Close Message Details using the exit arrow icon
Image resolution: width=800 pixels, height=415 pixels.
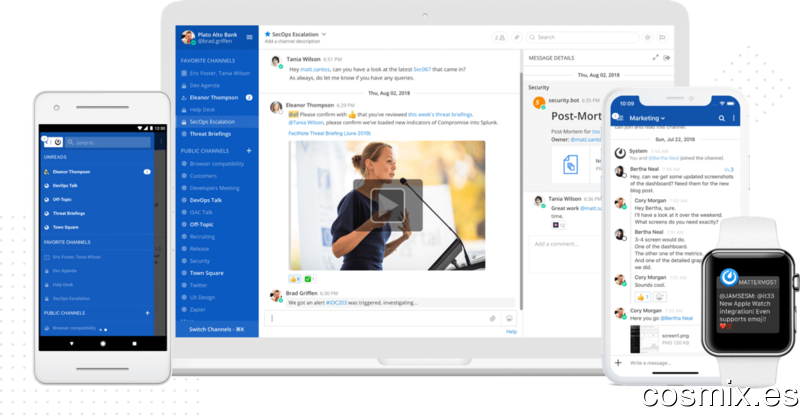point(667,58)
